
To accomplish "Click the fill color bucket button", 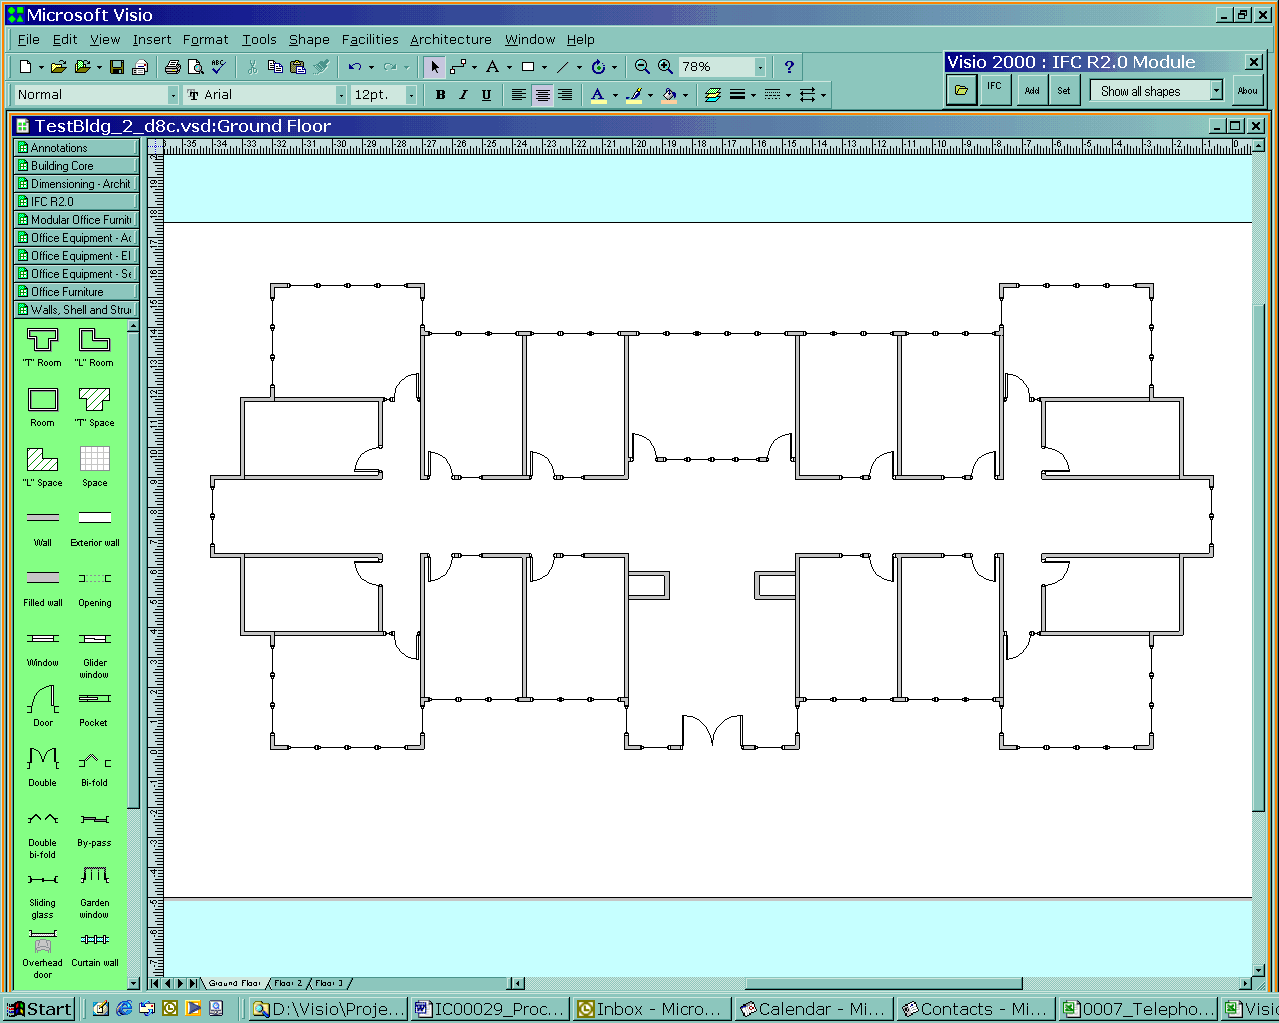I will coord(669,95).
